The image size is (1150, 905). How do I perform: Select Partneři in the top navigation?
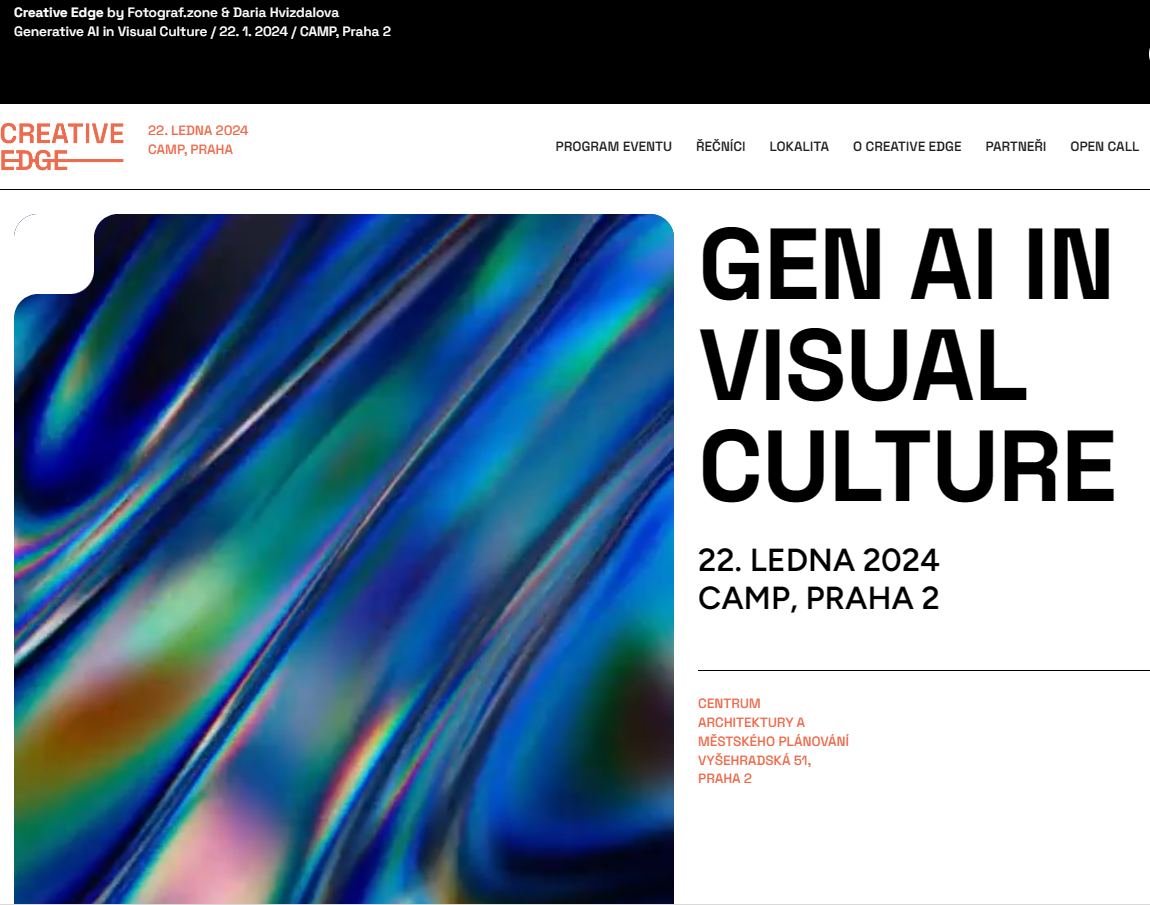[x=1015, y=147]
